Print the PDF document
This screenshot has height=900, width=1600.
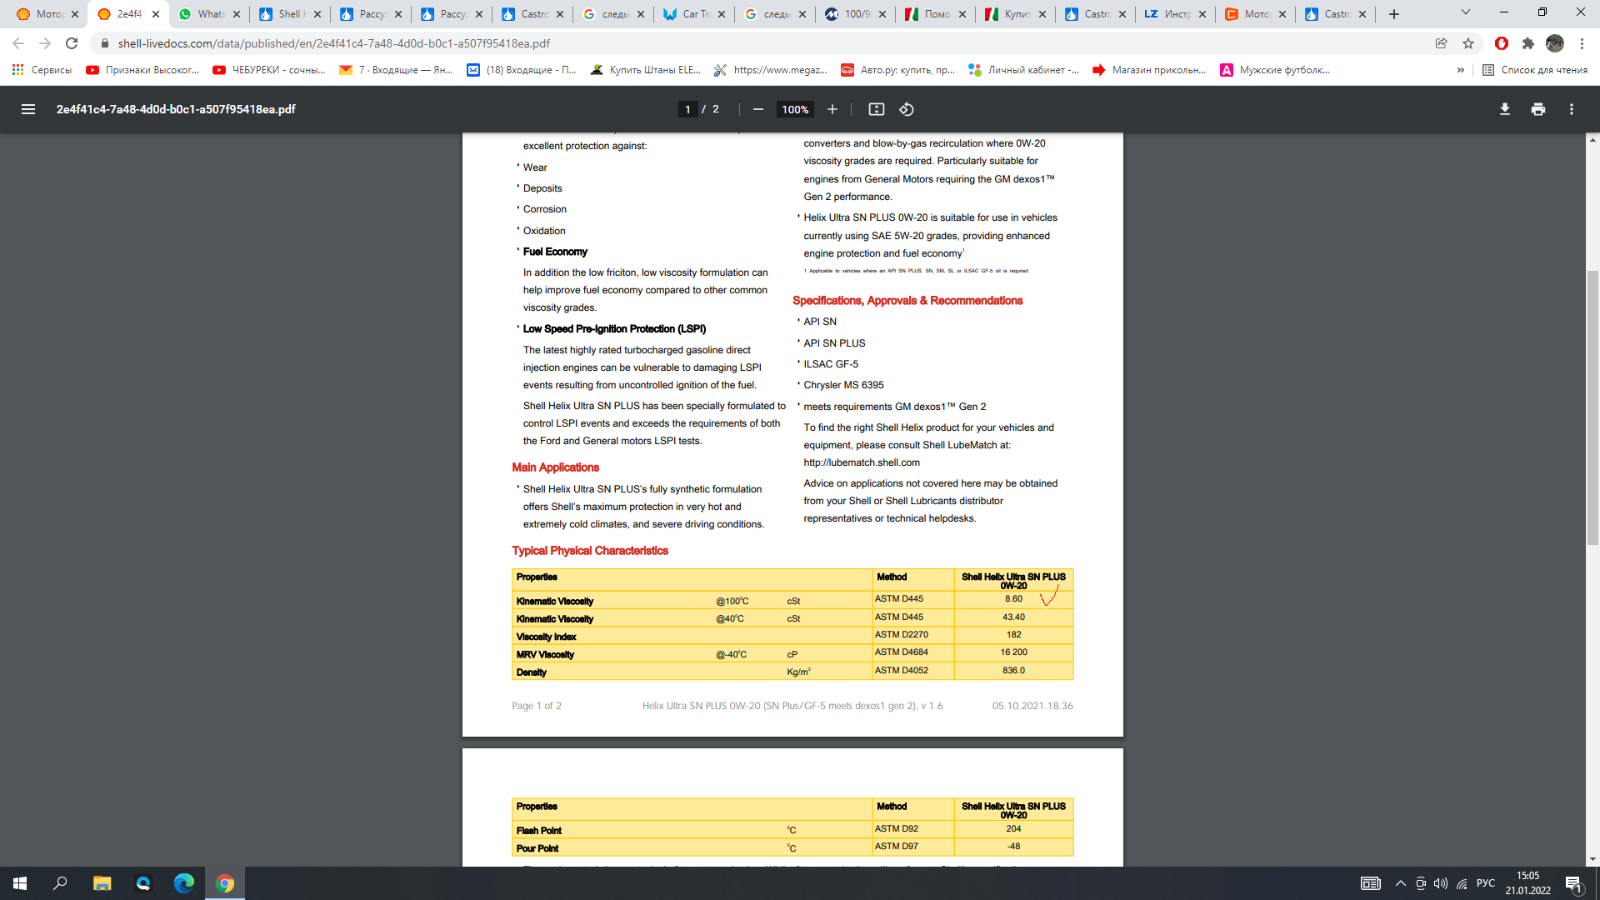coord(1538,109)
